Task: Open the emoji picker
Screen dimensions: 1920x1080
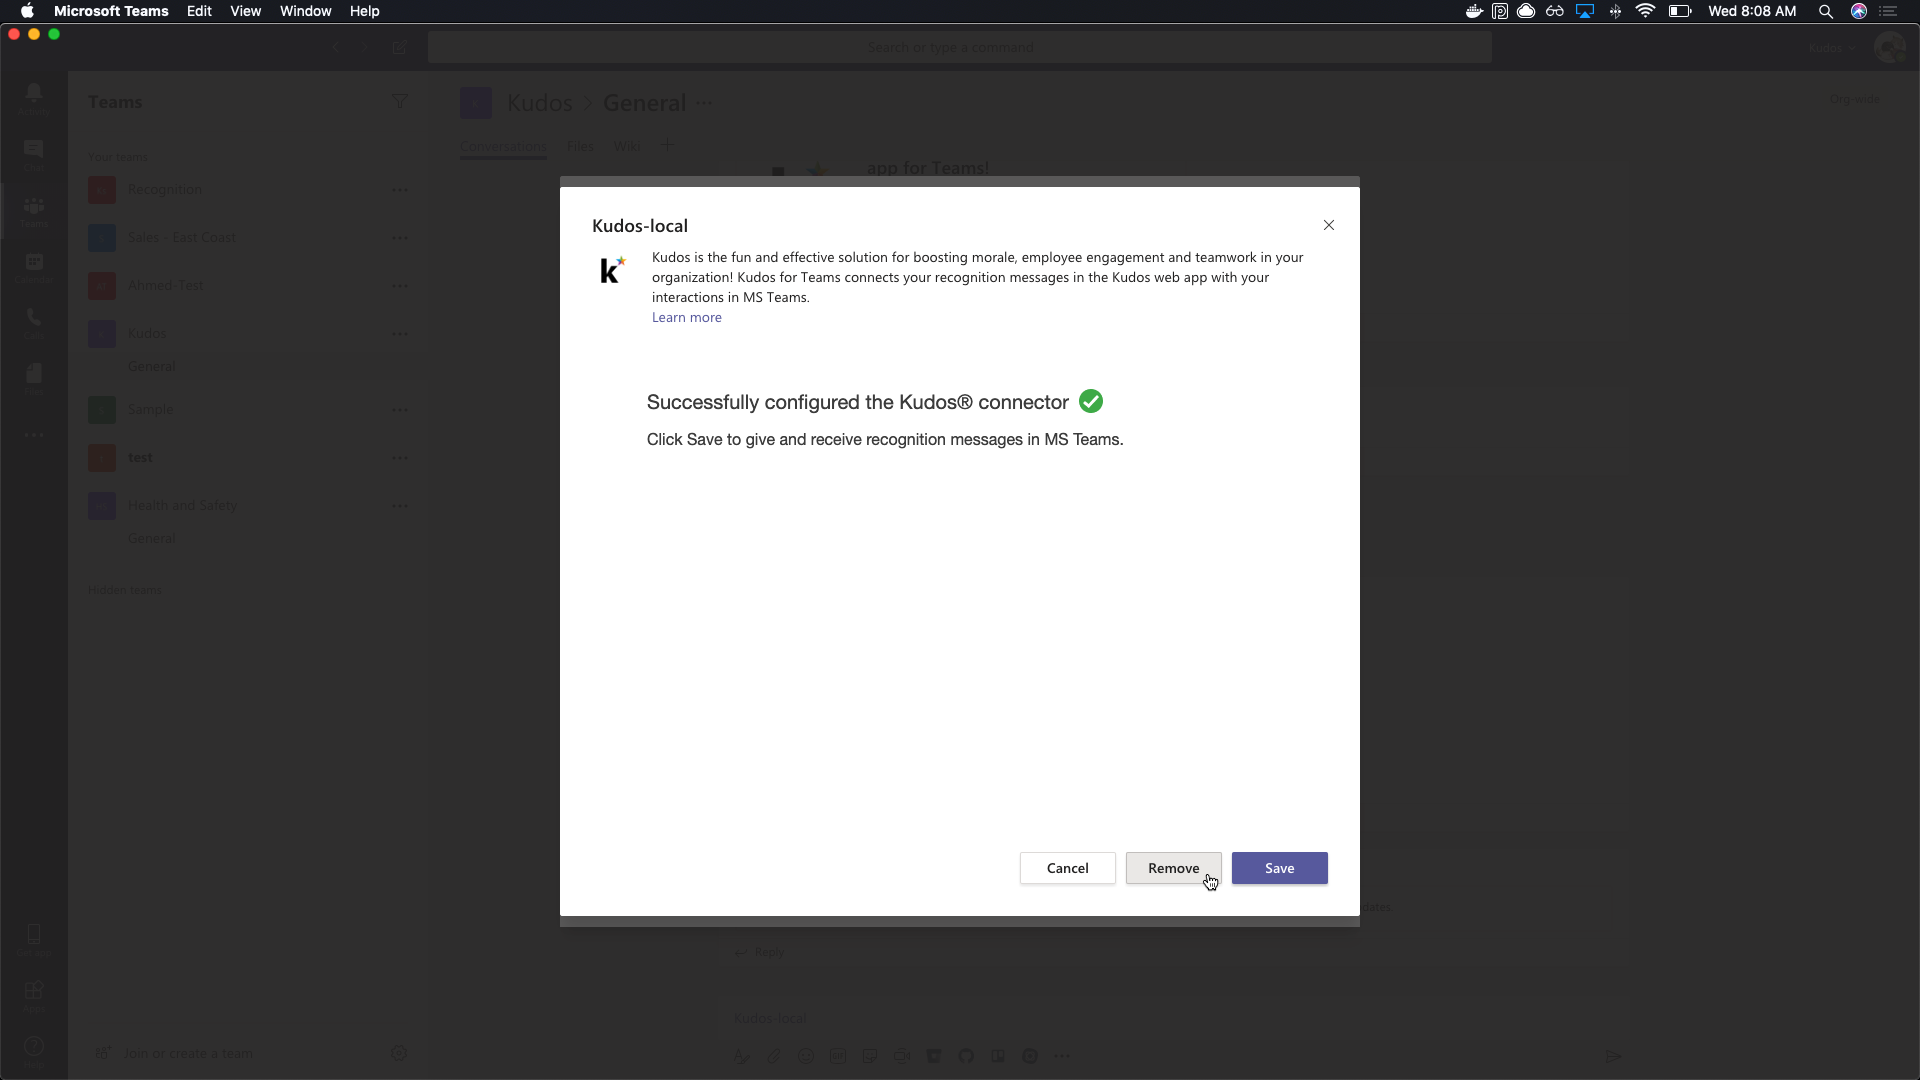Action: point(806,1056)
